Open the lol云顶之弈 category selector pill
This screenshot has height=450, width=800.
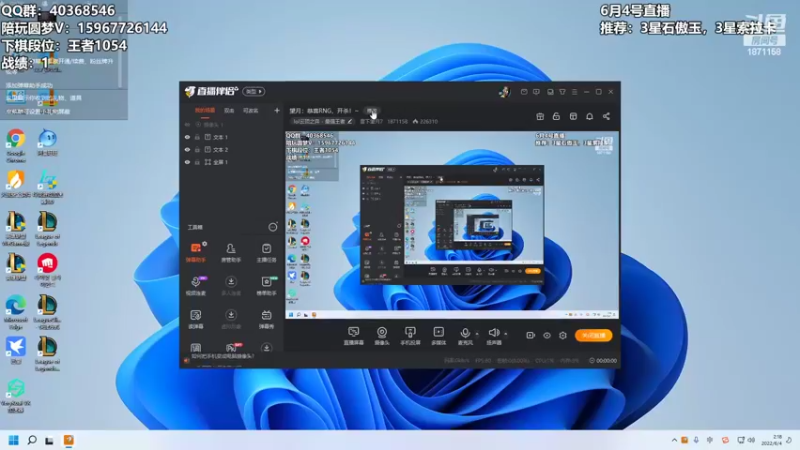coord(322,121)
